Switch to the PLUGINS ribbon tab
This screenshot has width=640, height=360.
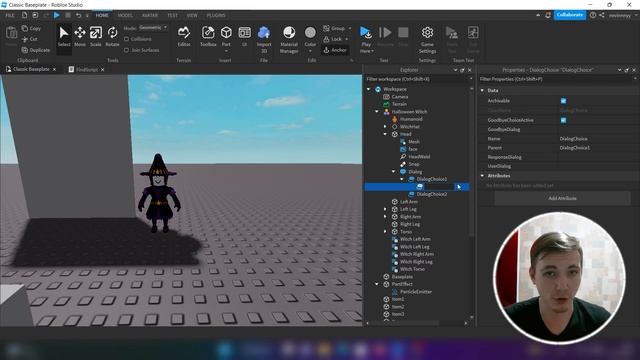click(x=216, y=15)
